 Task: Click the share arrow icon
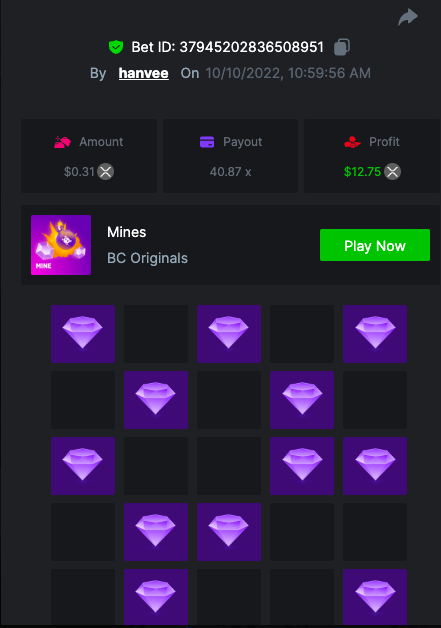tap(408, 17)
